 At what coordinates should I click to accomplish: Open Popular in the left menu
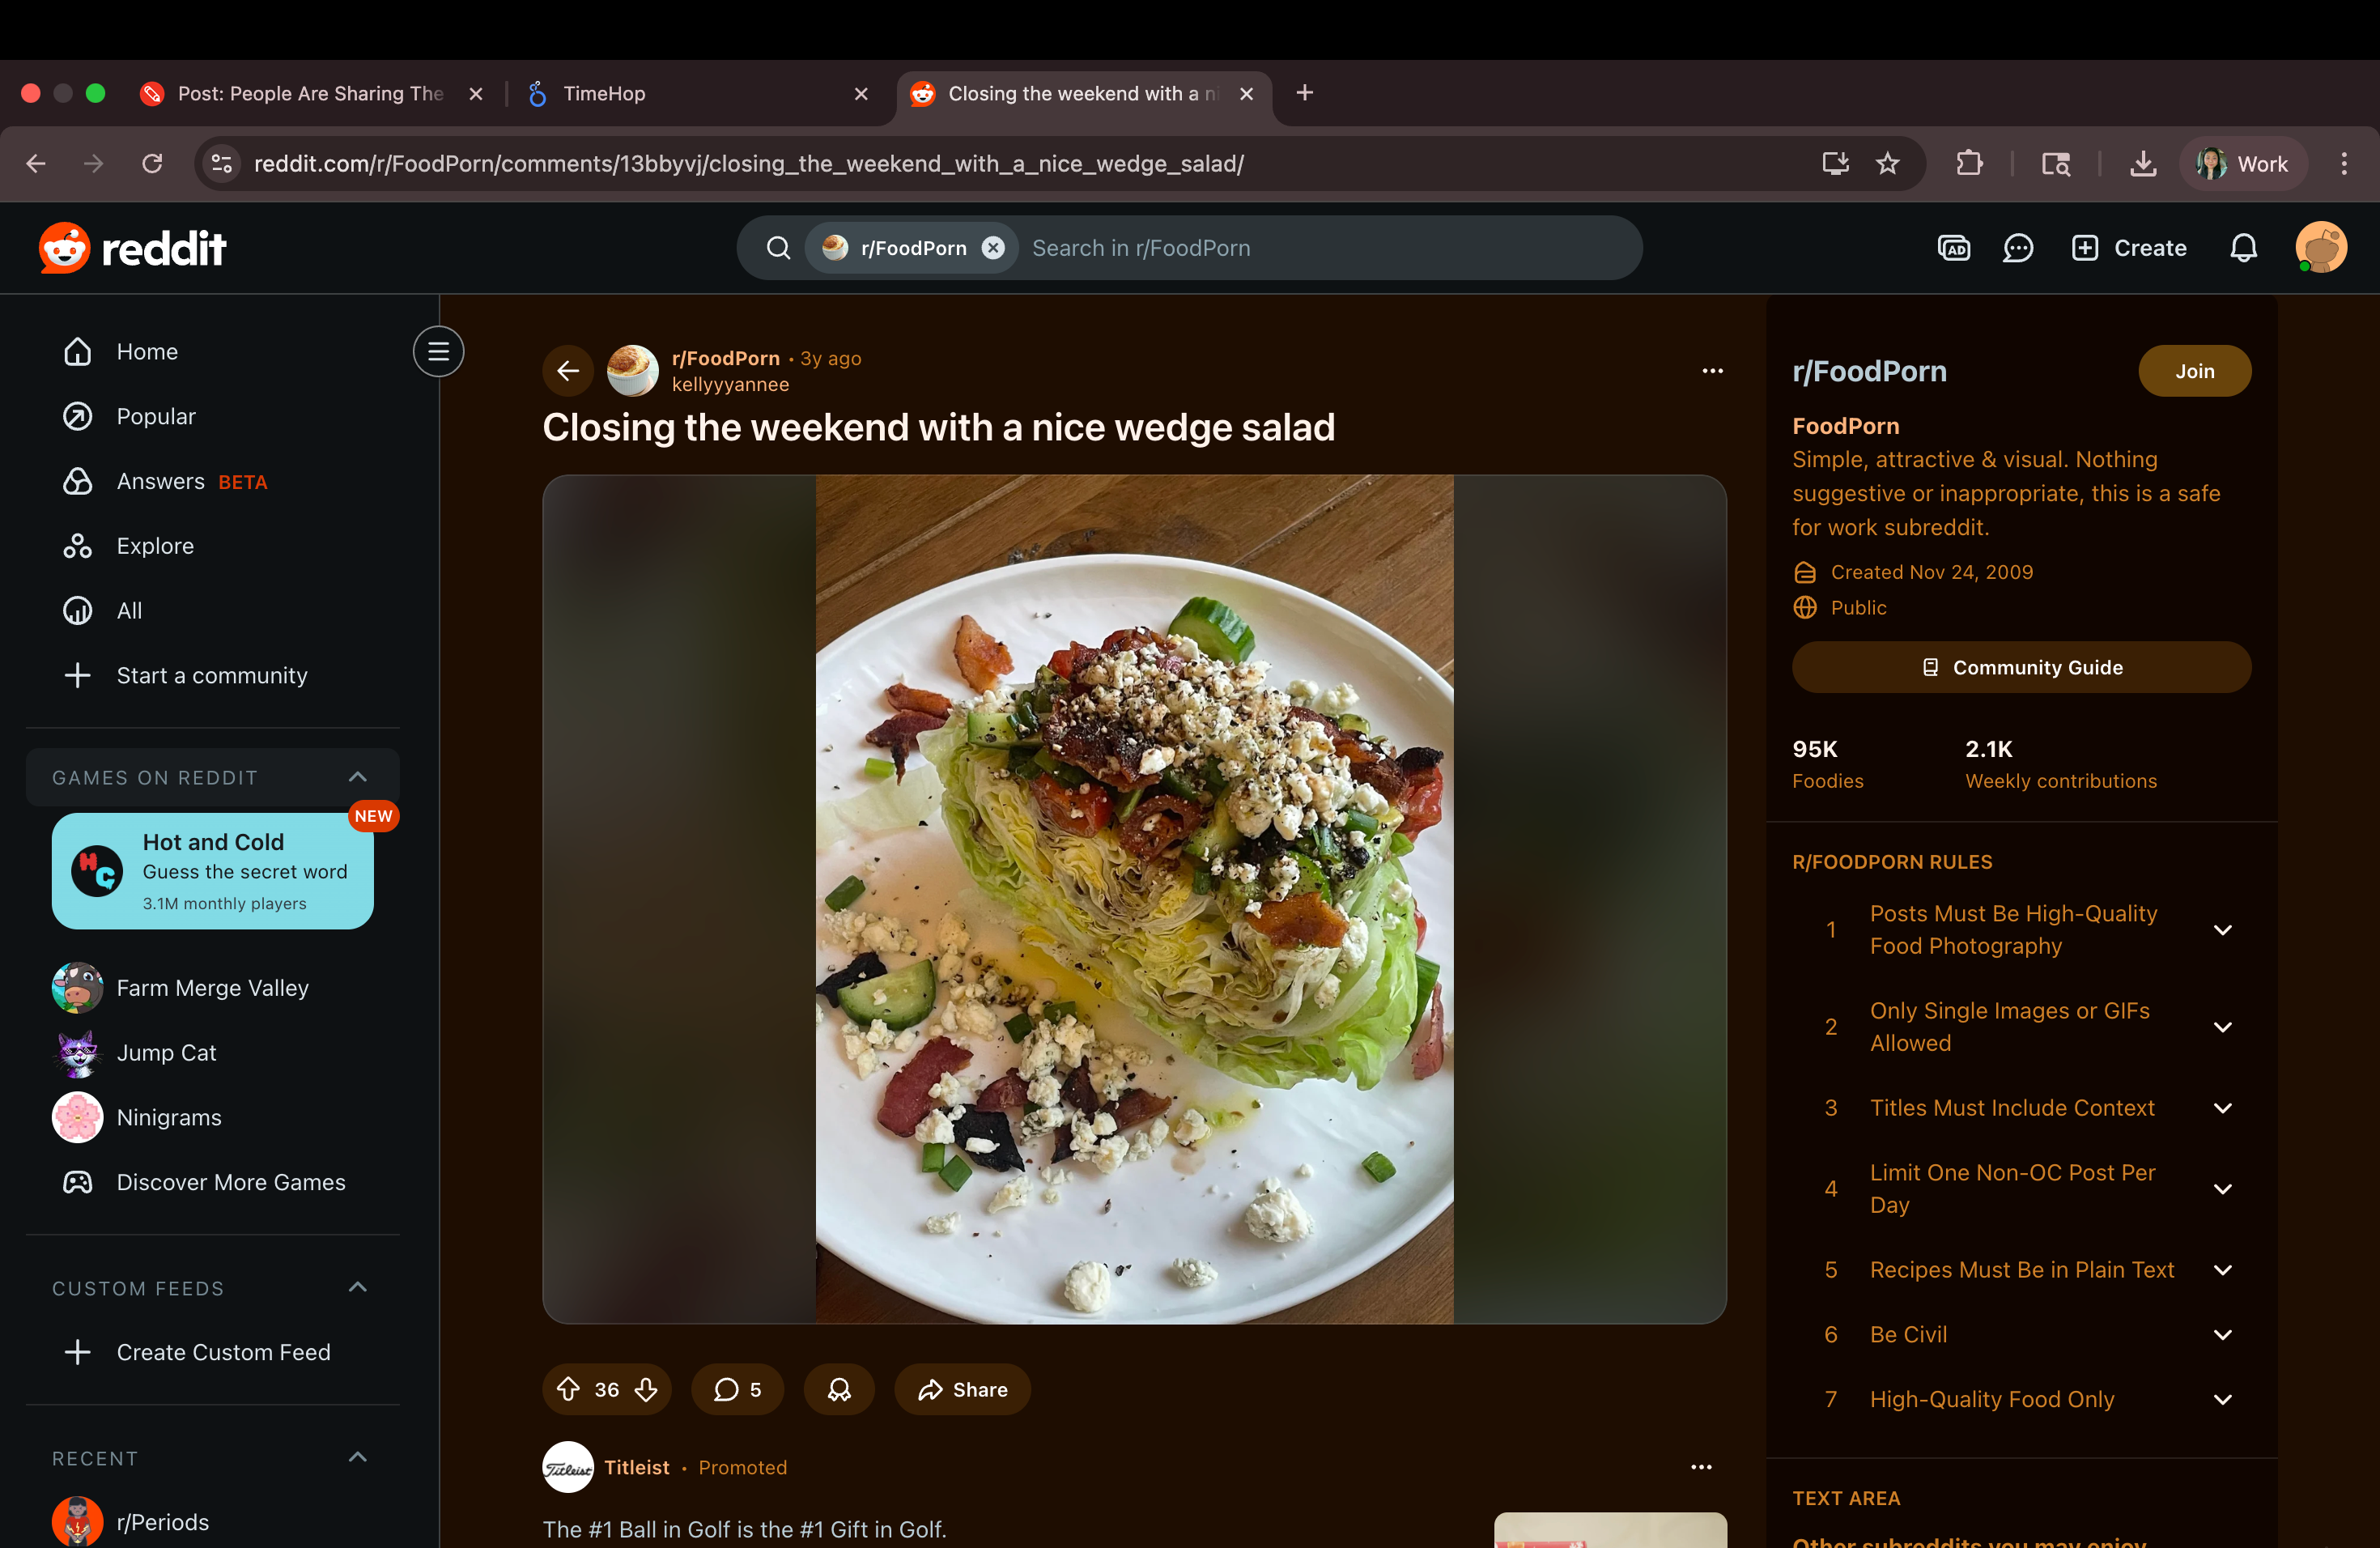[156, 416]
